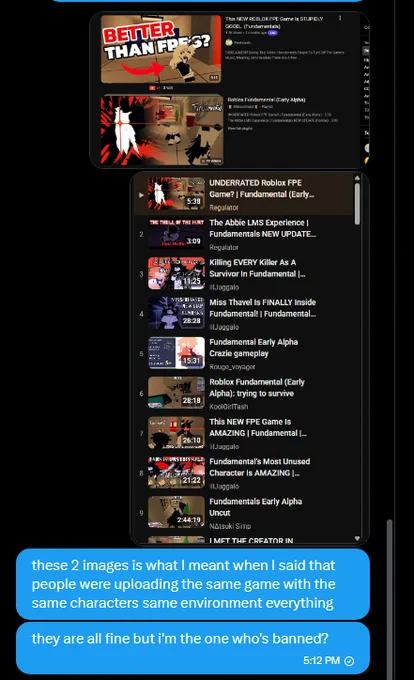Select the 'these 2 images is what I meant' message bubble
The image size is (414, 680).
tap(193, 584)
